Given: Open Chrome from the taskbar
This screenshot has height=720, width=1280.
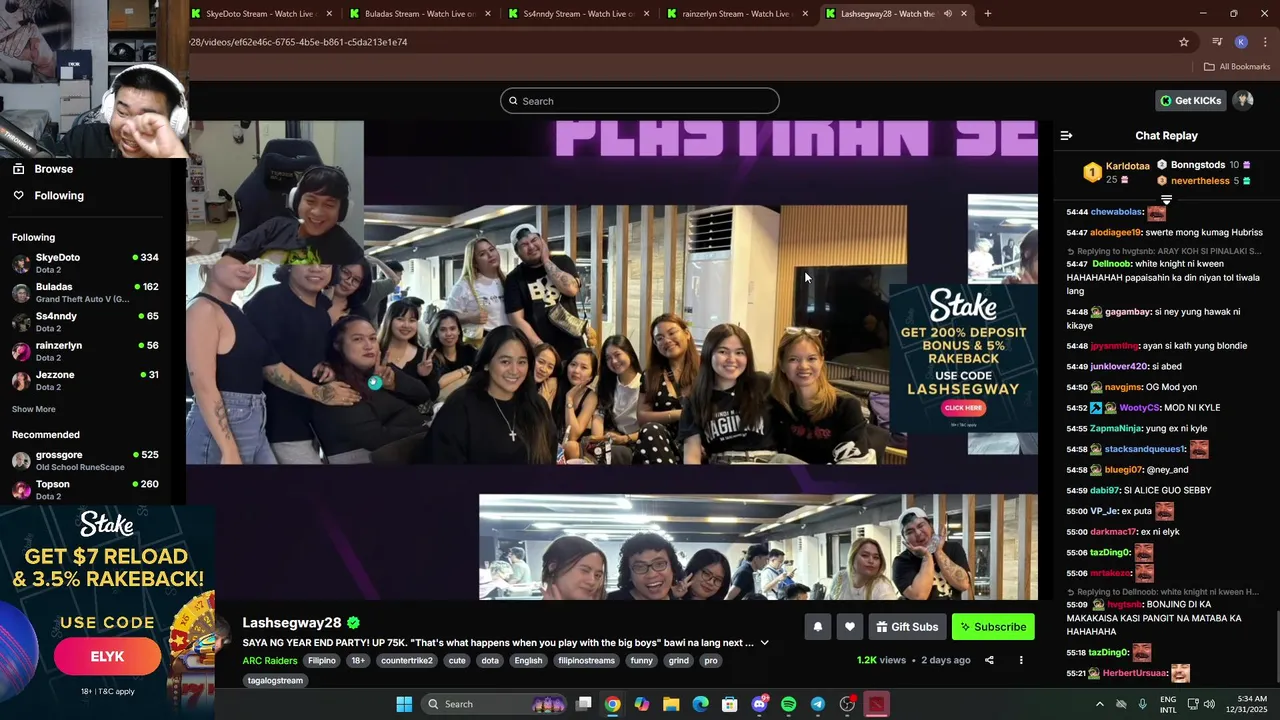Looking at the screenshot, I should (x=613, y=704).
